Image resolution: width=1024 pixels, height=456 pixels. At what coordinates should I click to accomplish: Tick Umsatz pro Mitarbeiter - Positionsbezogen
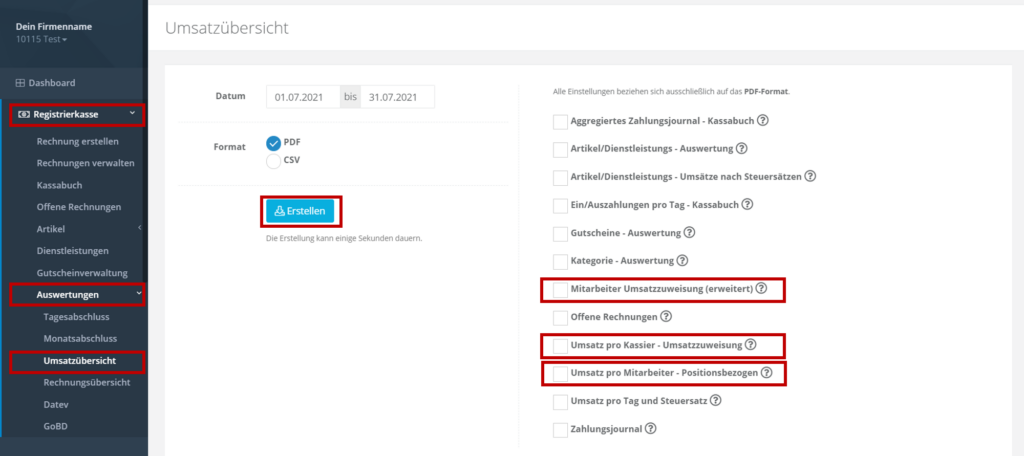point(560,374)
